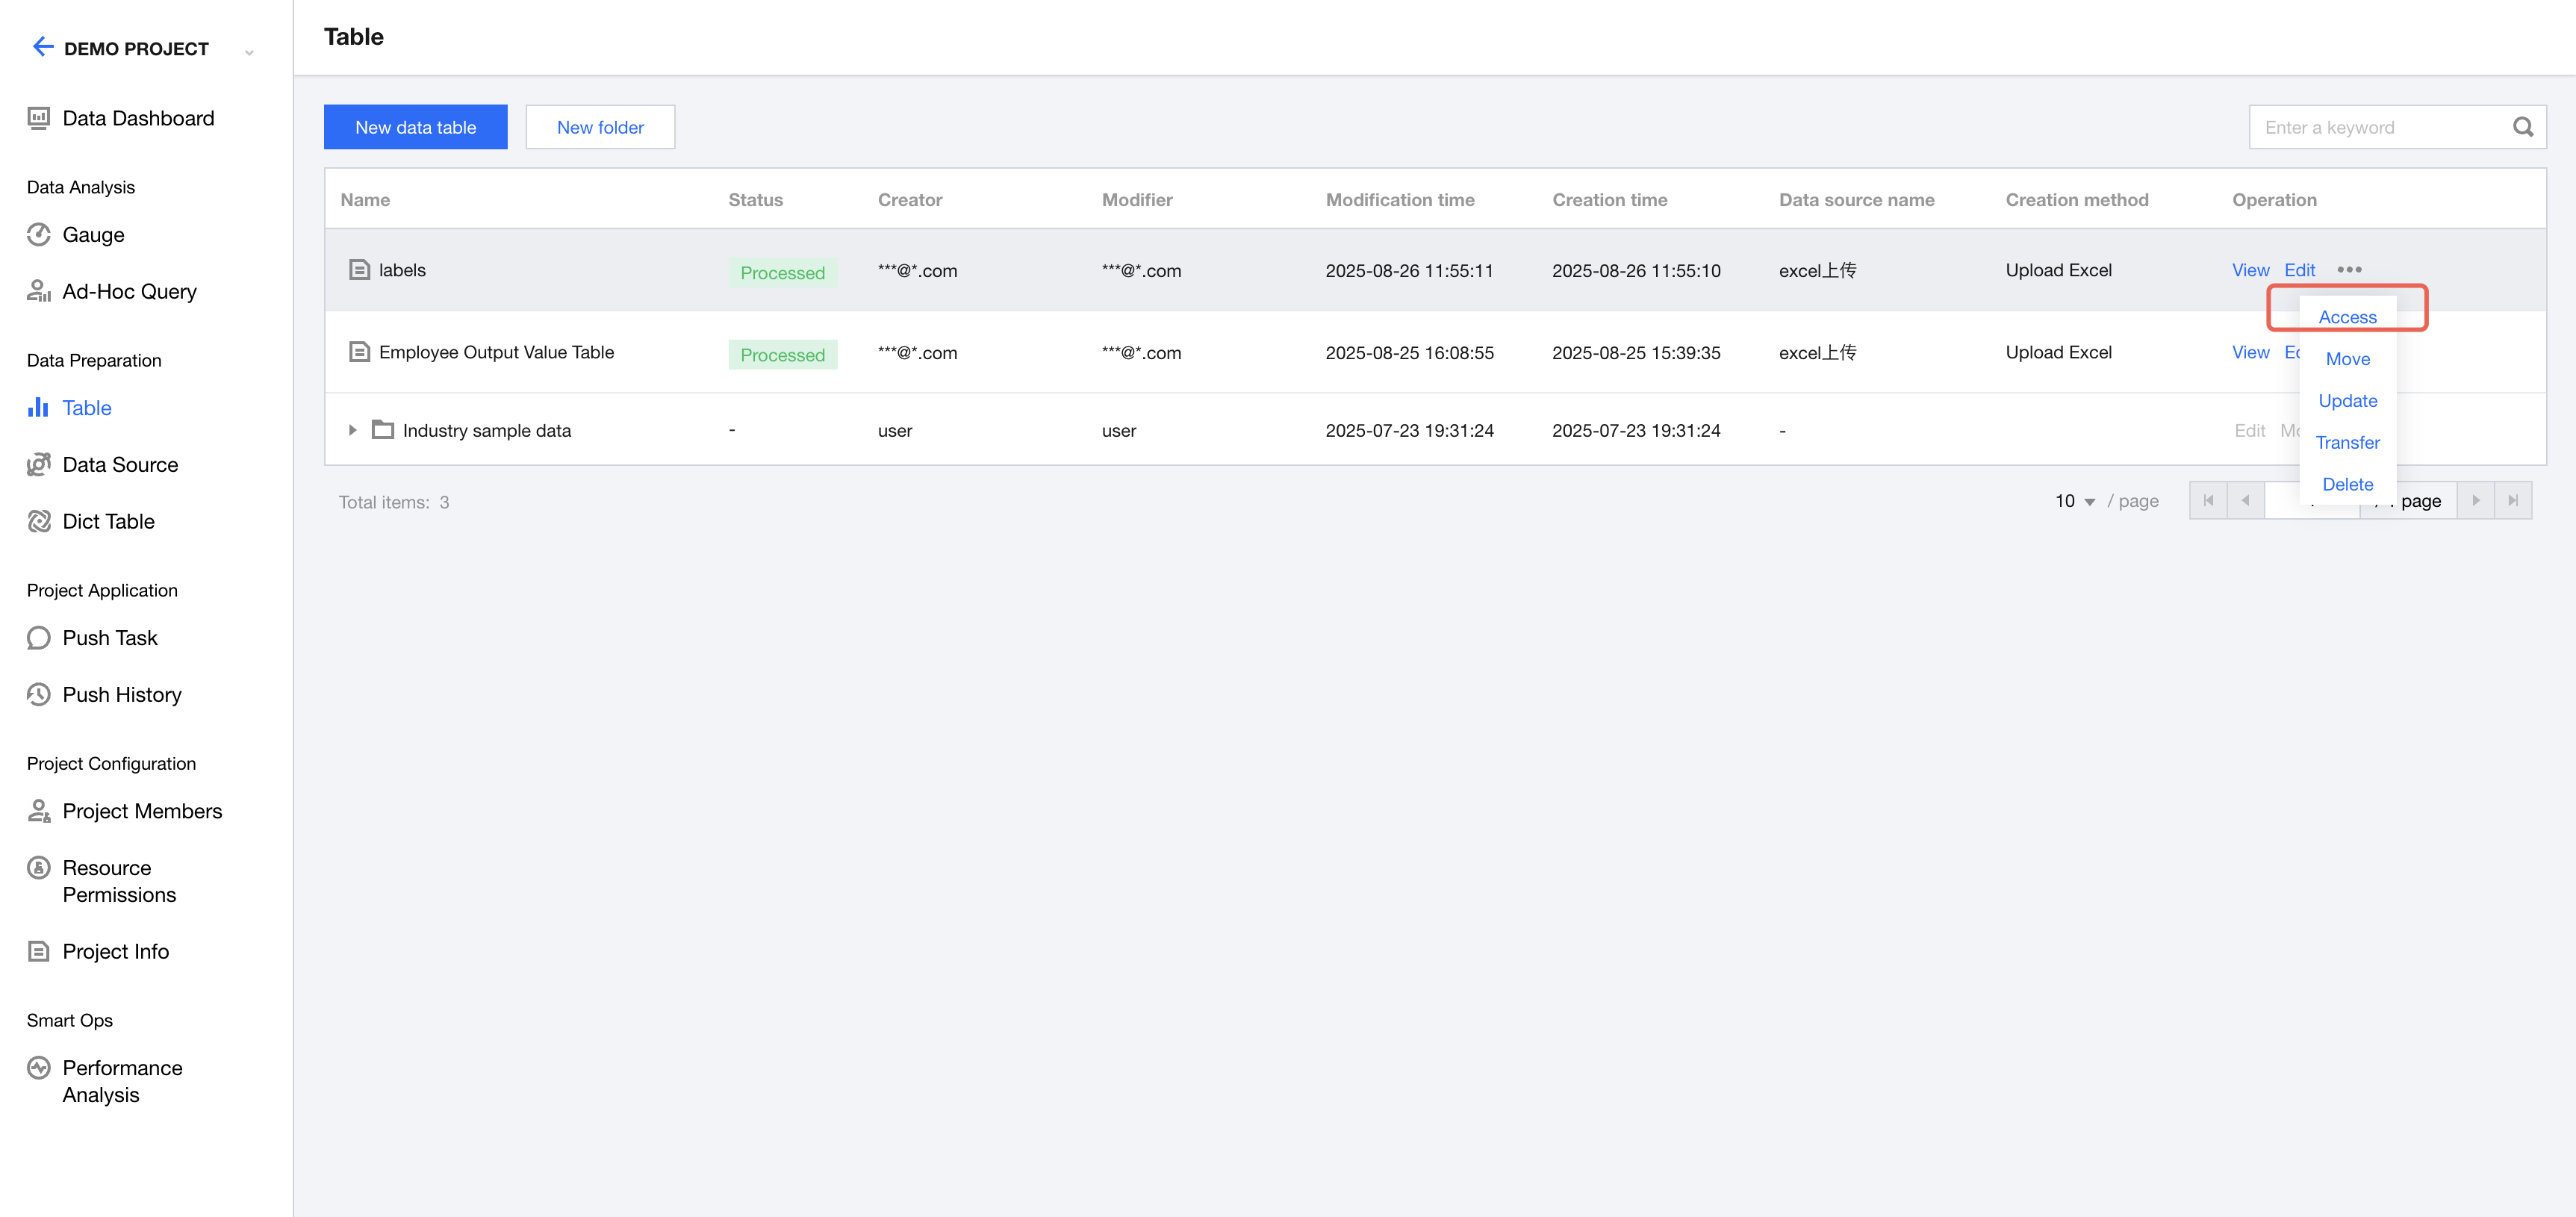Open the Gauge sidebar item

click(x=93, y=235)
